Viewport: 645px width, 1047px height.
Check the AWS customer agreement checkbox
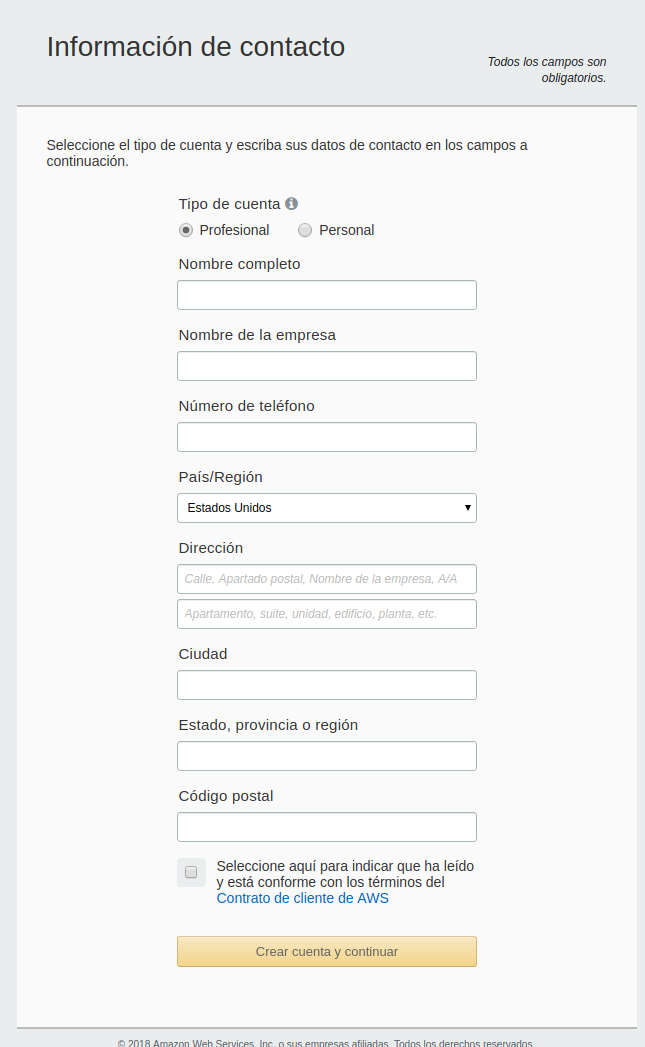[x=191, y=872]
